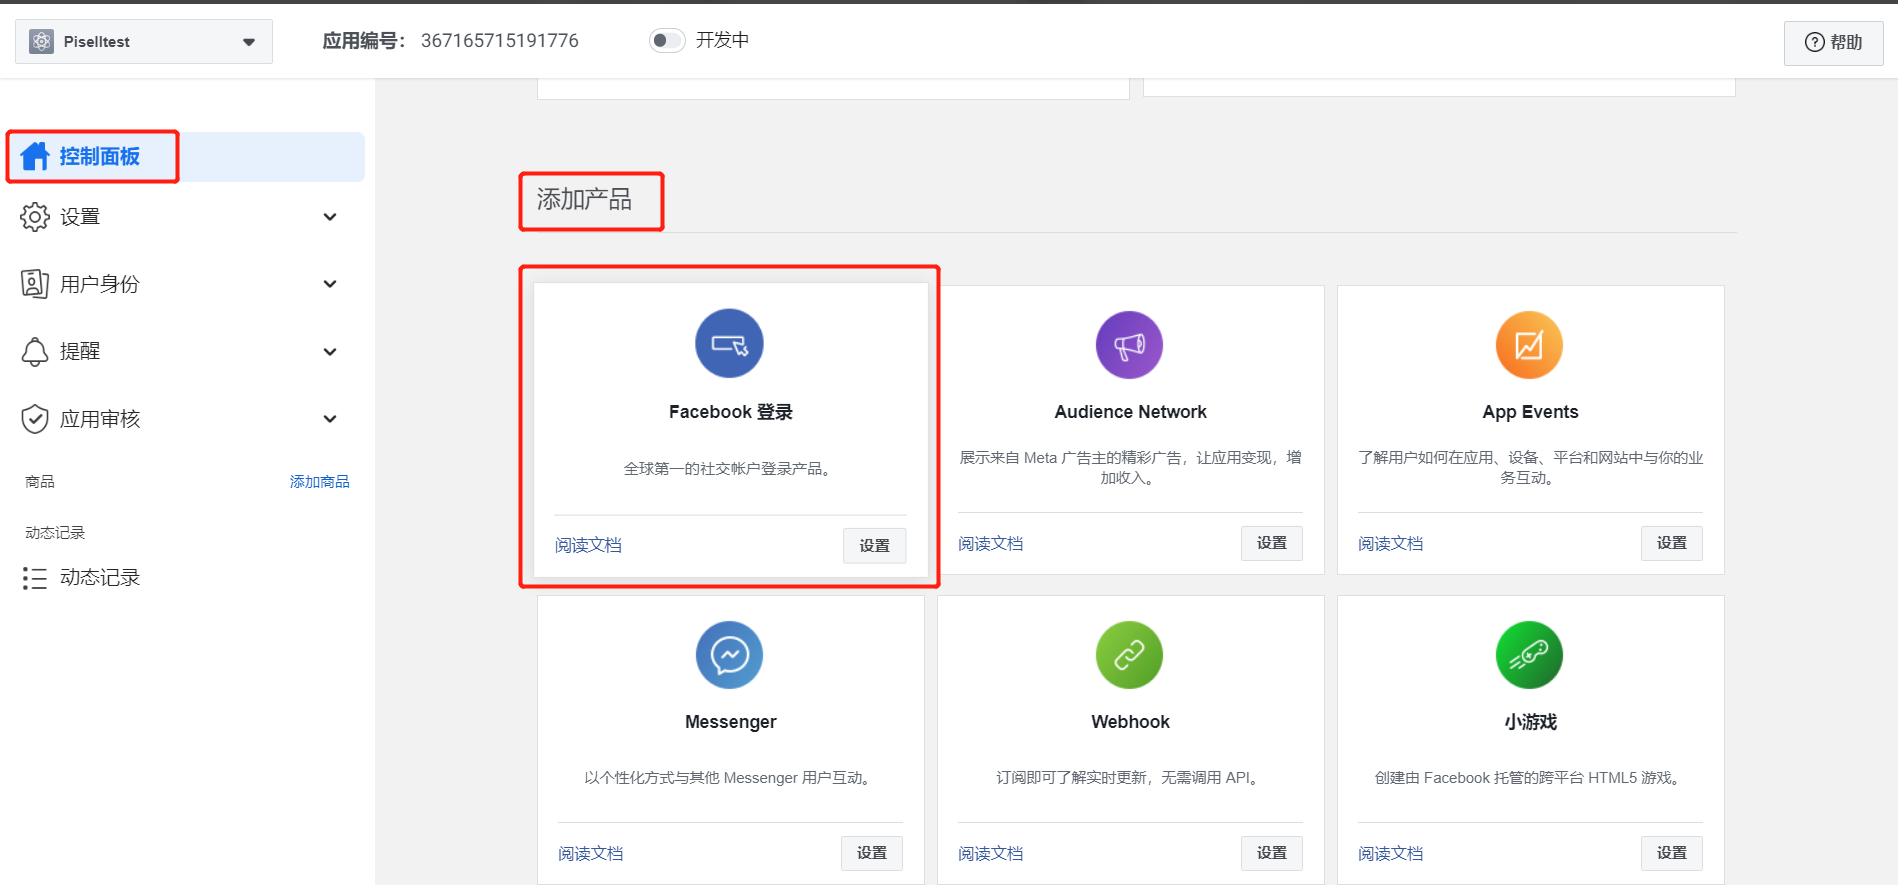Toggle the 开发中 app mode switch

(x=667, y=40)
